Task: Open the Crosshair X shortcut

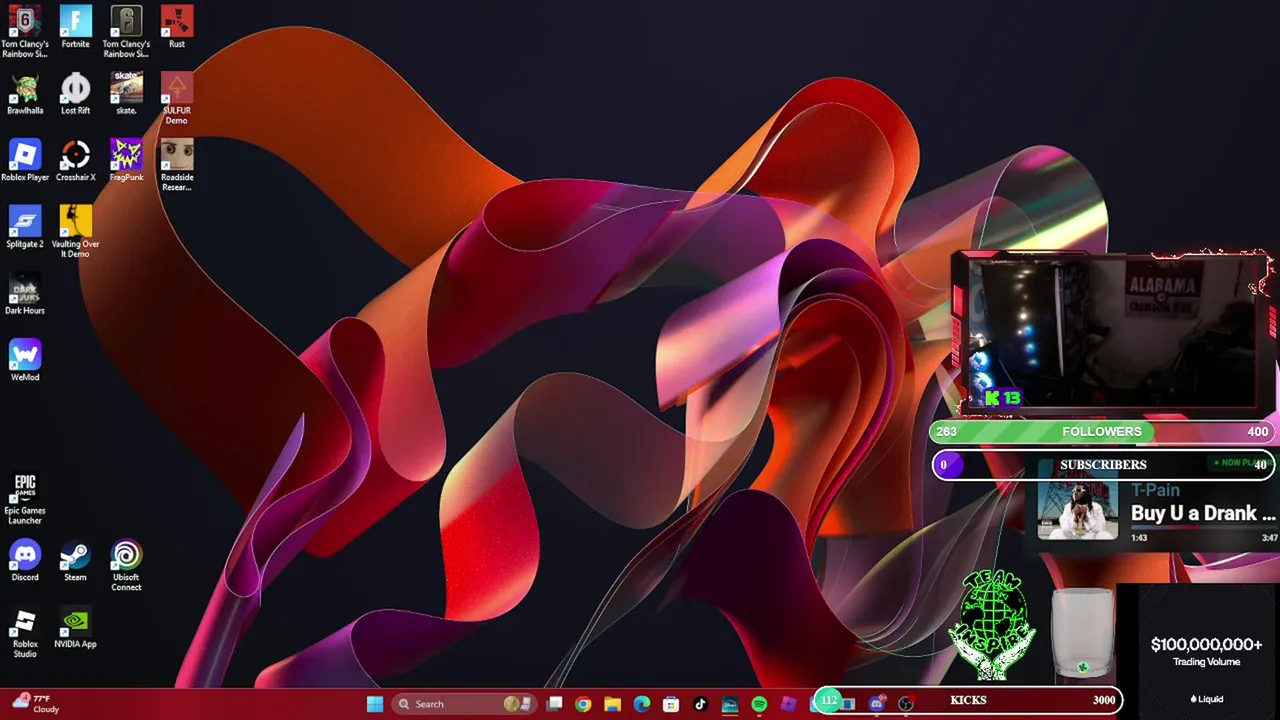Action: click(x=75, y=161)
